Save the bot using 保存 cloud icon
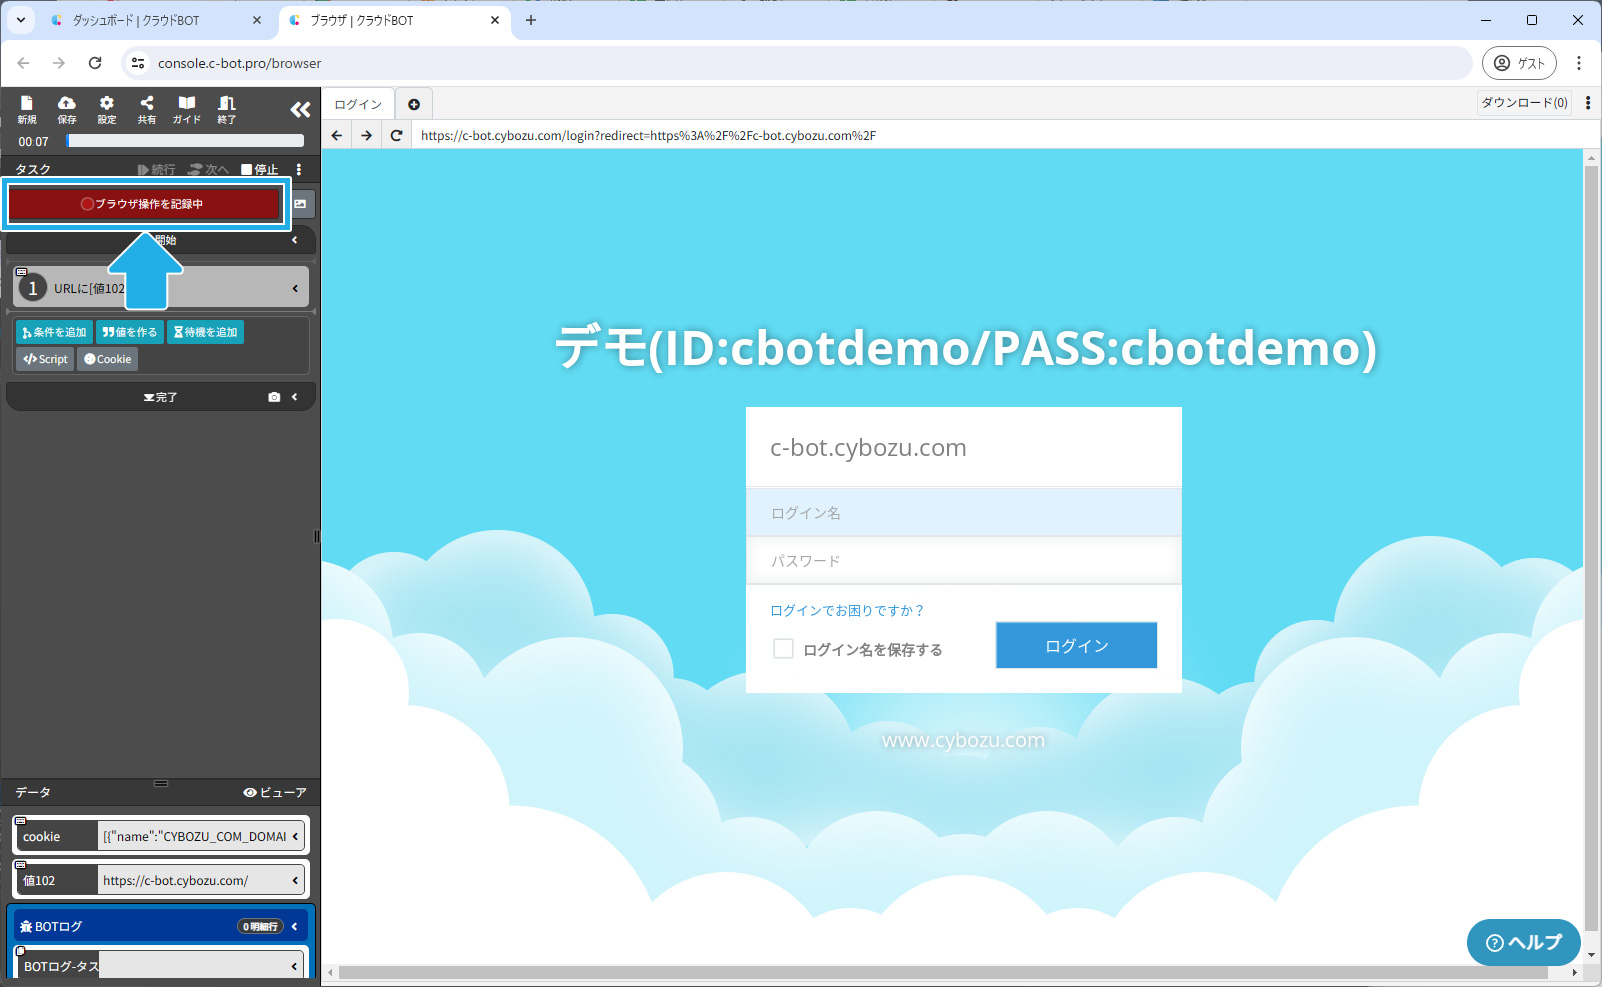The width and height of the screenshot is (1602, 987). 67,109
